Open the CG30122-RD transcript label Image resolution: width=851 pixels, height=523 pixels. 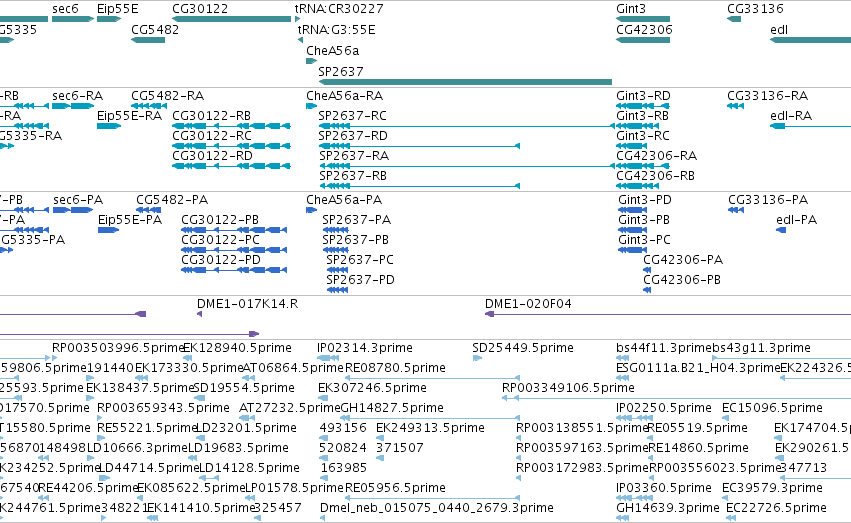(212, 156)
